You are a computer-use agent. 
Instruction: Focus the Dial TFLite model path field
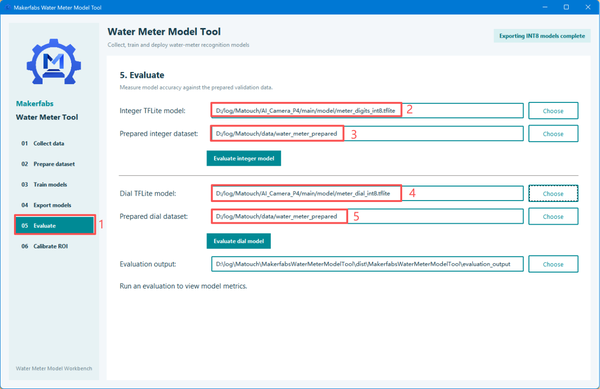[367, 193]
